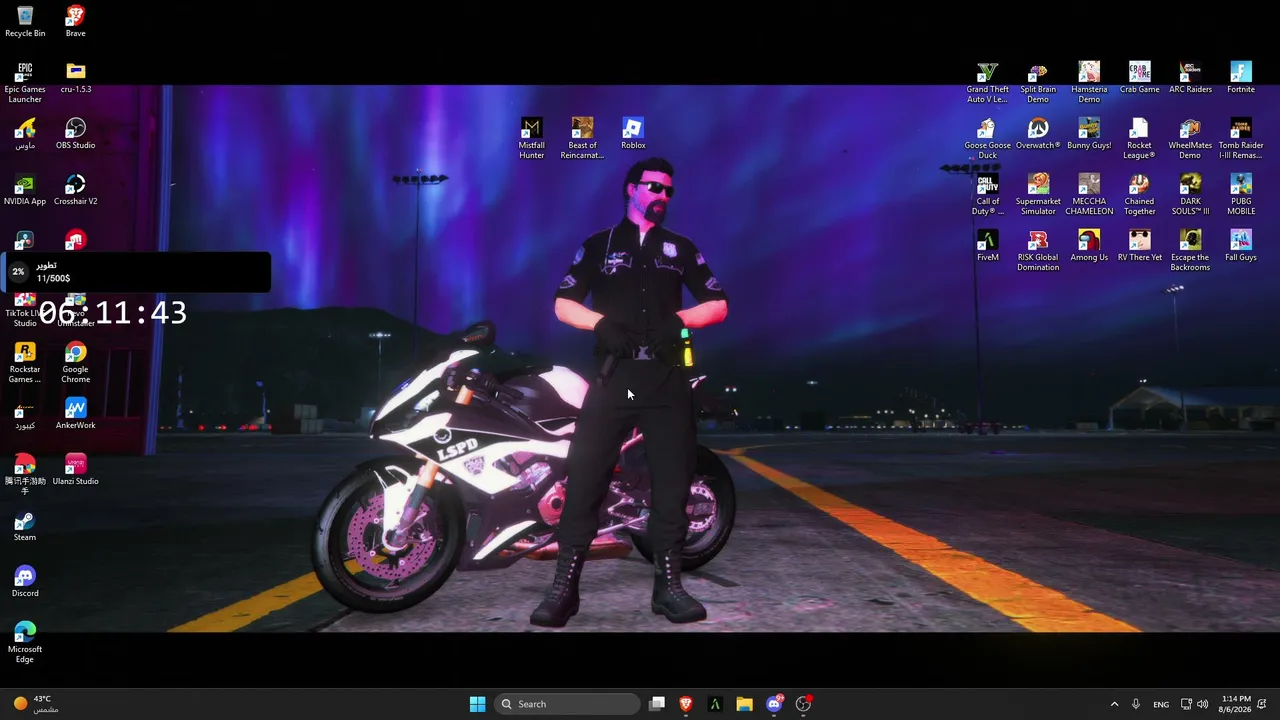Launch the DARK SOULS III shortcut
1280x720 pixels.
click(x=1190, y=194)
